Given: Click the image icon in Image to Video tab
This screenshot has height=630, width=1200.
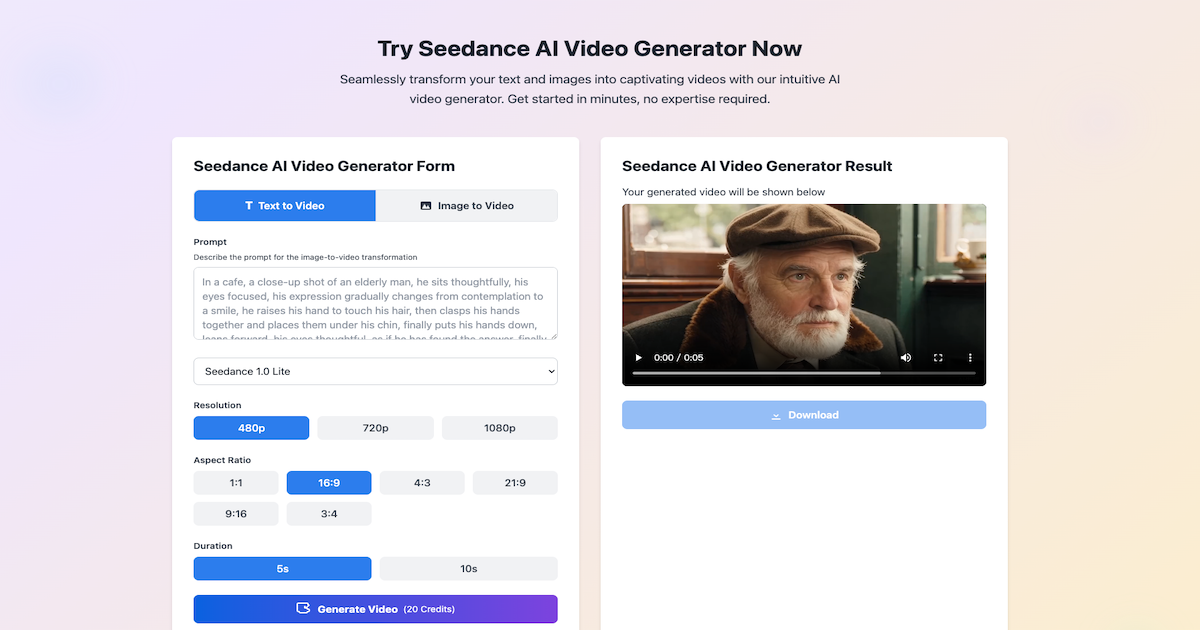Looking at the screenshot, I should (426, 206).
